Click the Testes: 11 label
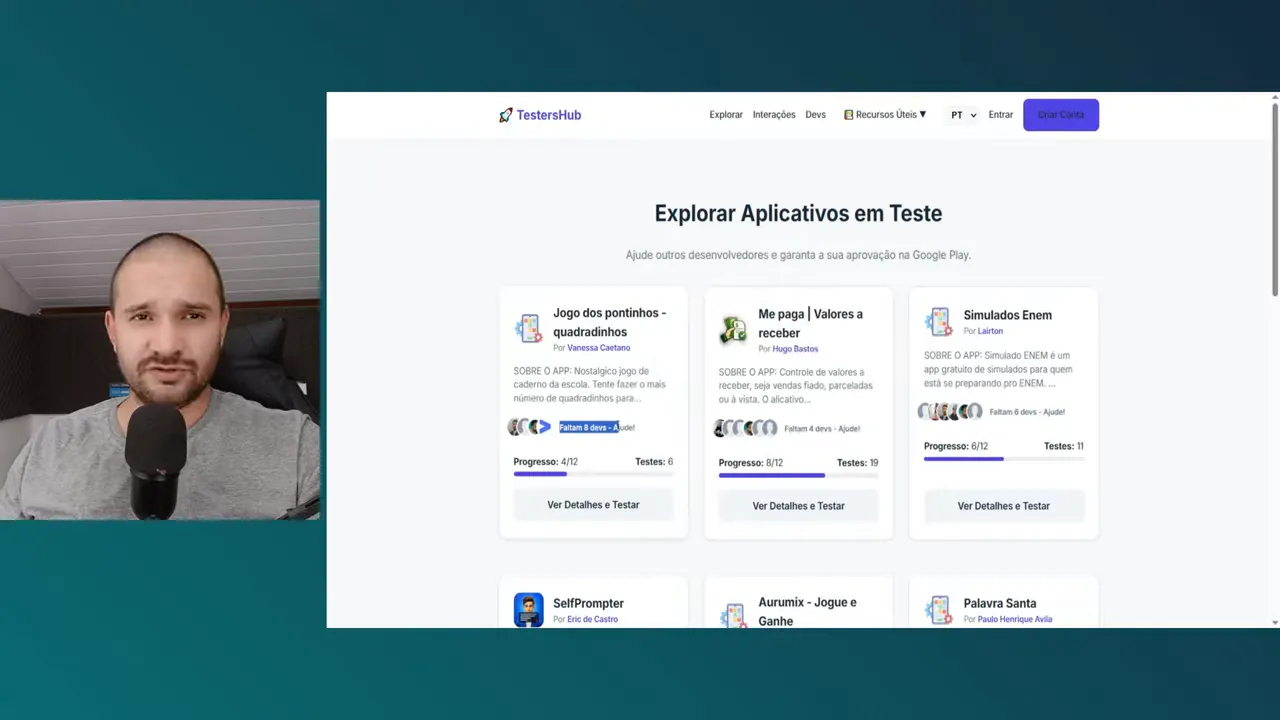The image size is (1280, 720). (1063, 446)
